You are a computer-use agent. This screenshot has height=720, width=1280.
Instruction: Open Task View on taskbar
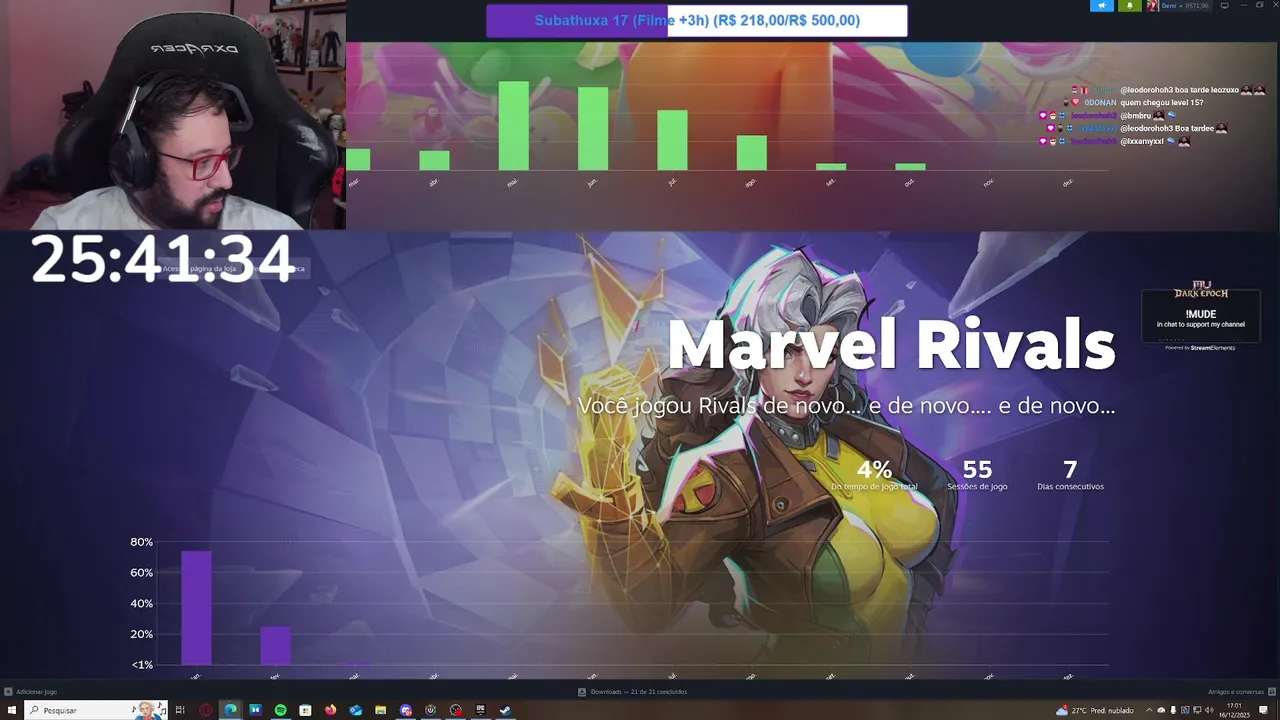pyautogui.click(x=180, y=710)
